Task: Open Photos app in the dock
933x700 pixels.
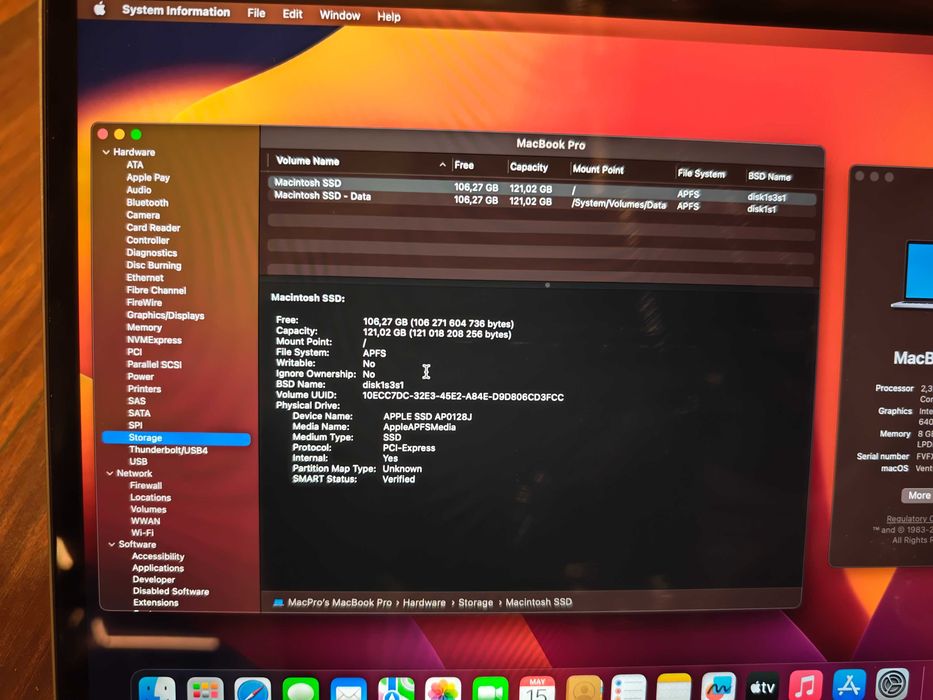Action: pos(443,690)
